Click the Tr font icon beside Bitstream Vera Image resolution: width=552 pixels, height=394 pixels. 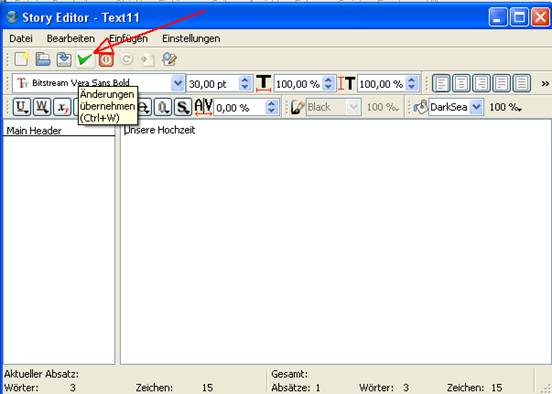[22, 83]
